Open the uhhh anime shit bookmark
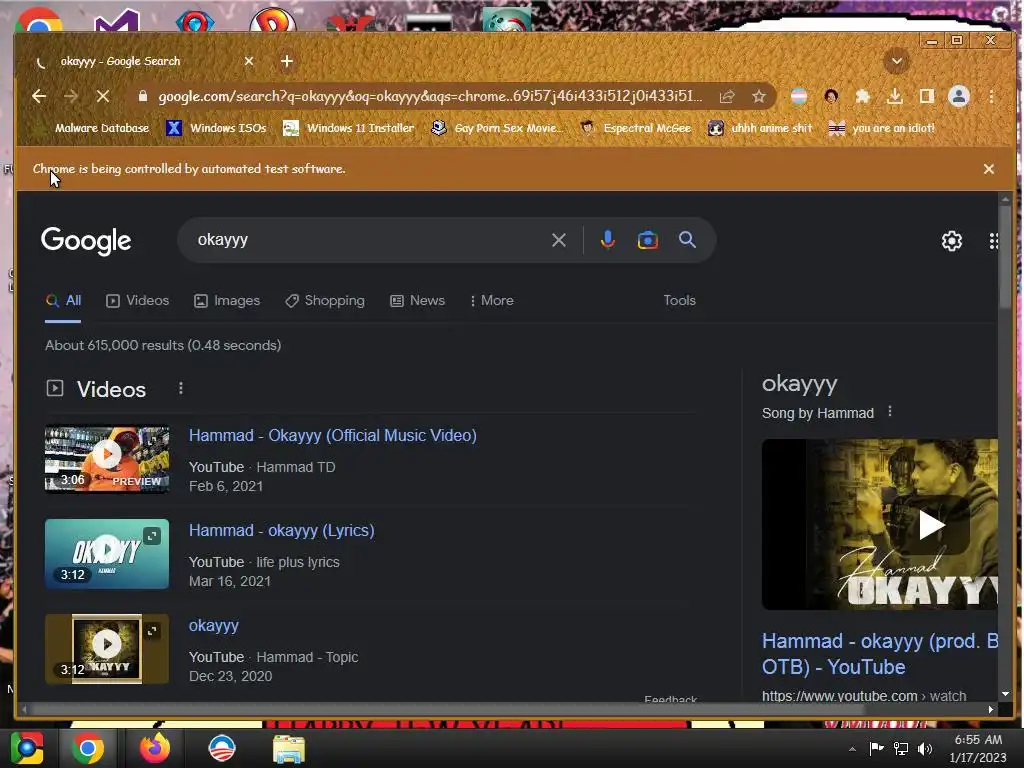 760,128
